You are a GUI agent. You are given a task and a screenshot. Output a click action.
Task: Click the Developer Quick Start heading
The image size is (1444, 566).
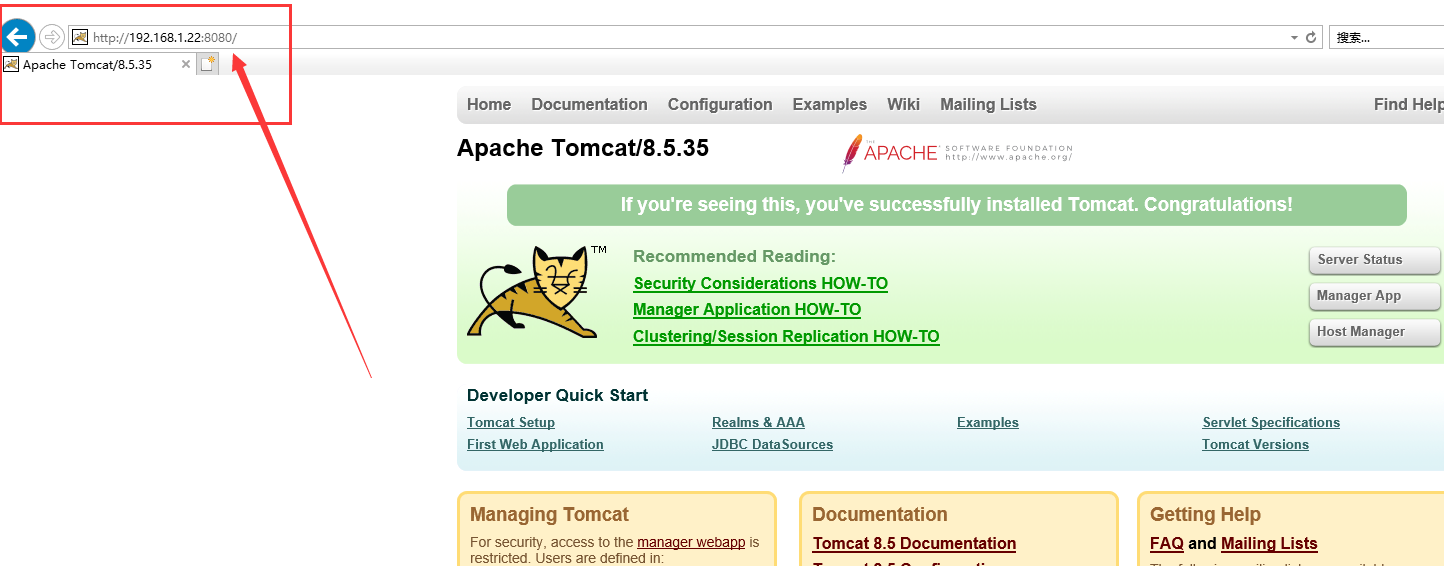coord(557,395)
